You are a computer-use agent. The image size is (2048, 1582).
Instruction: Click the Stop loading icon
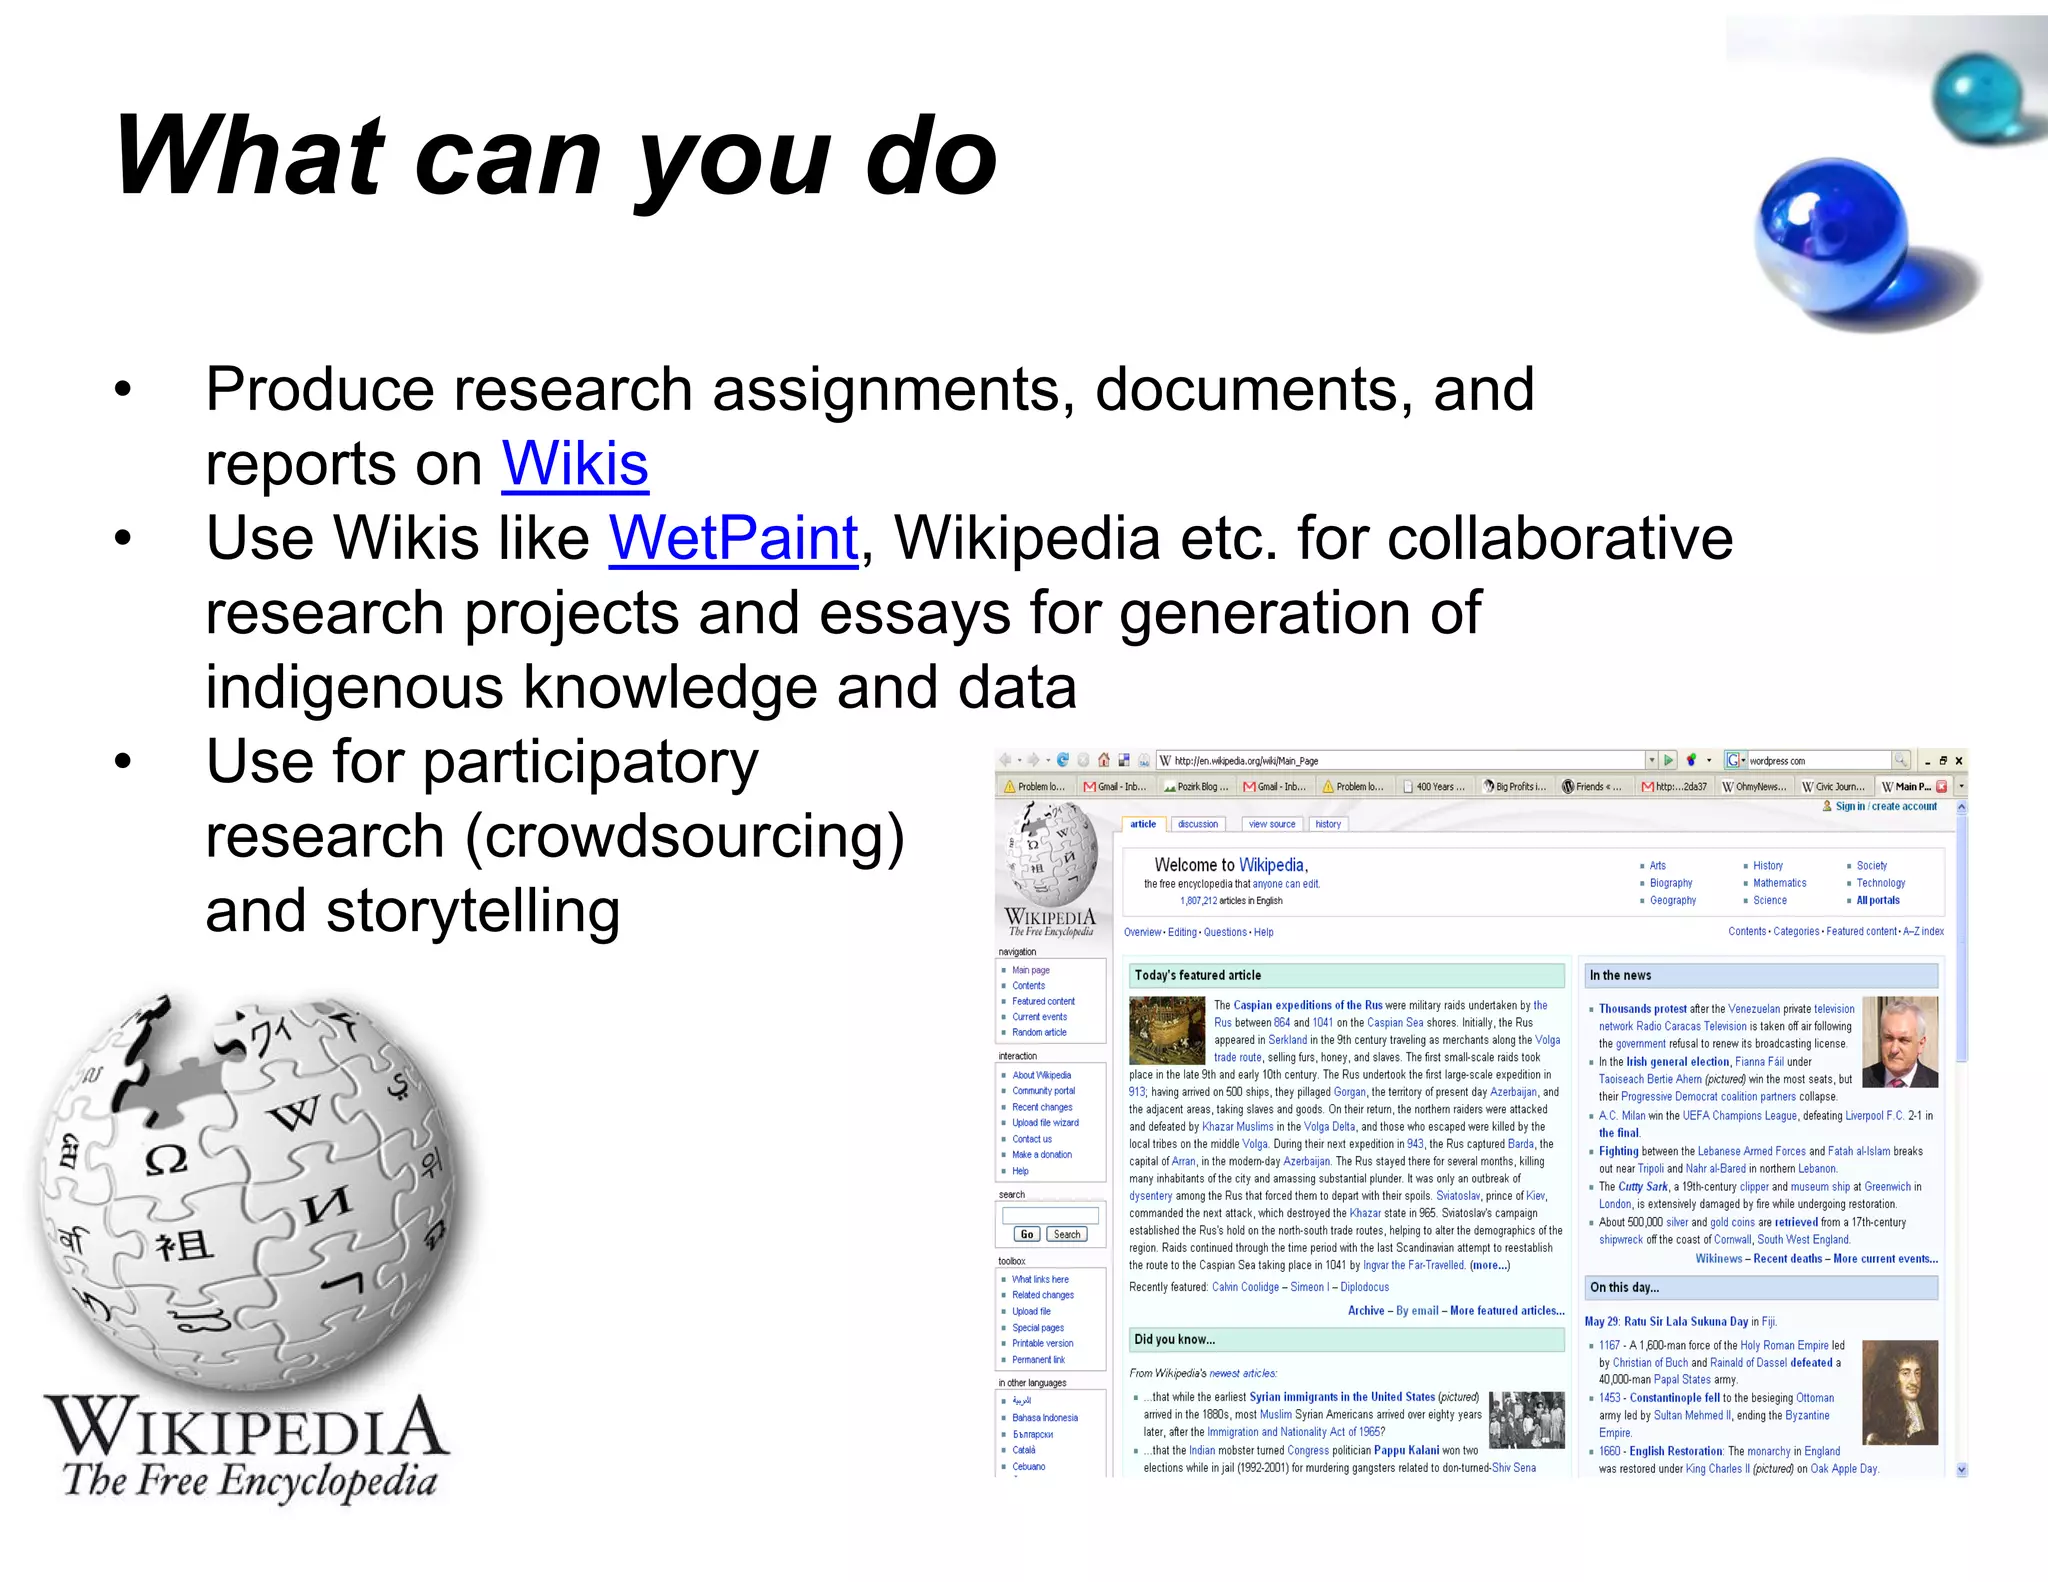(x=1083, y=760)
